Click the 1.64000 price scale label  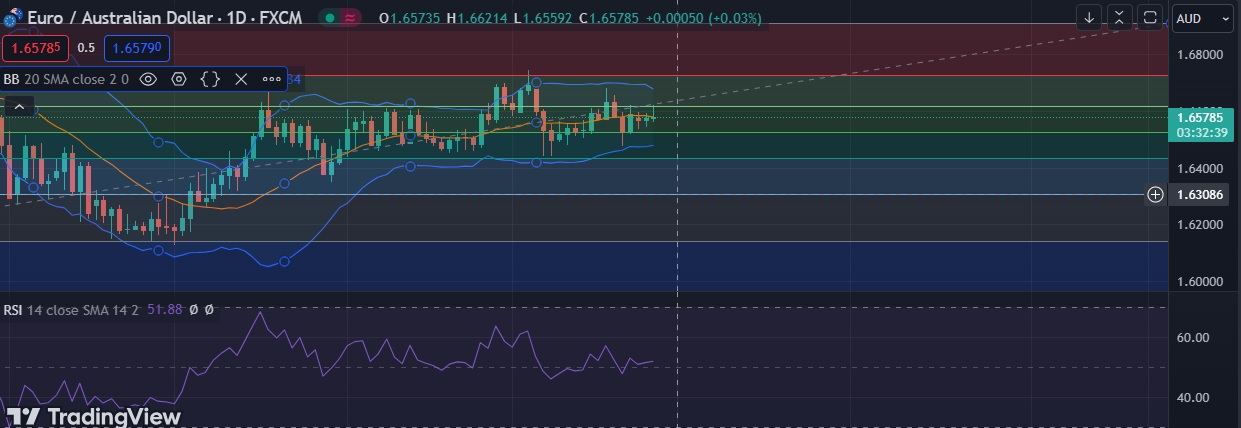1201,169
